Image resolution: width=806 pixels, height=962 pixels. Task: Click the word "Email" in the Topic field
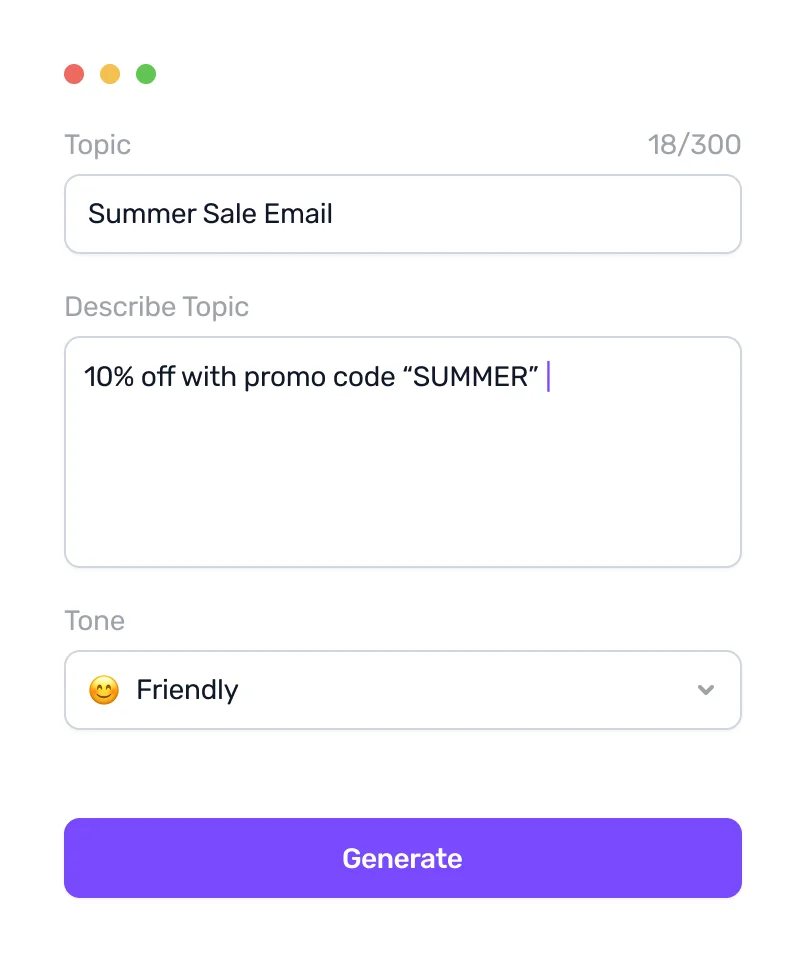pos(298,214)
